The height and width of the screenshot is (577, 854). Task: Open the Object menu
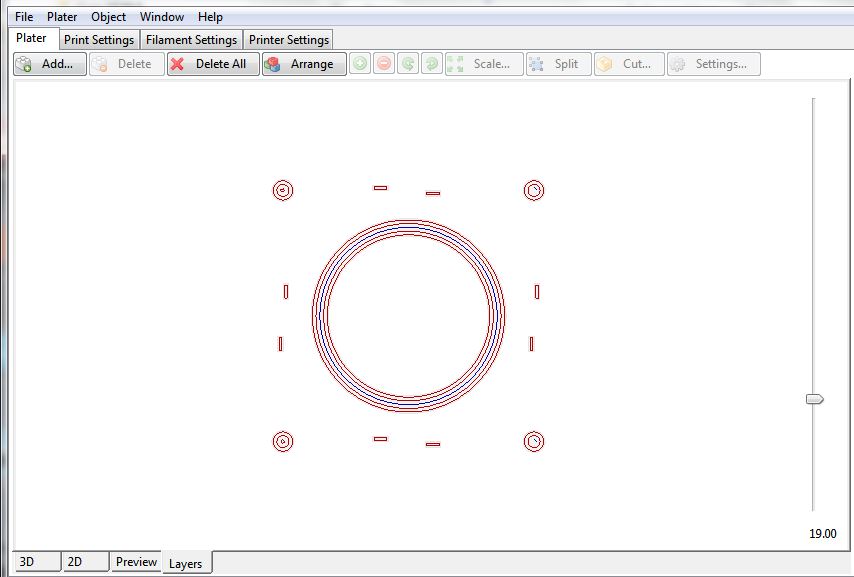coord(108,17)
